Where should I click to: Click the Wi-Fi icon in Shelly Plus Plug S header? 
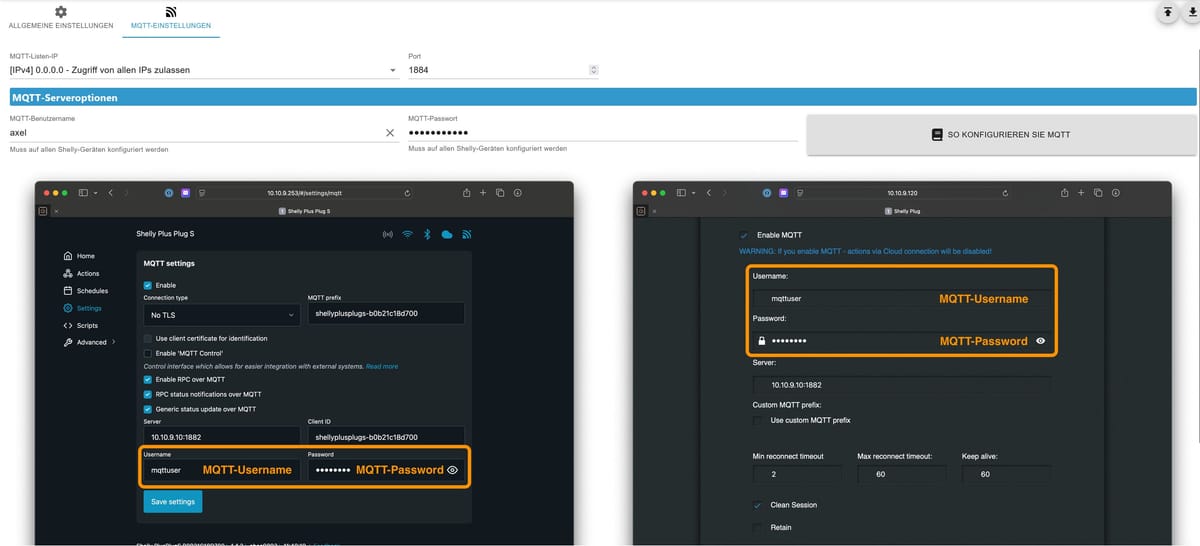click(x=408, y=234)
